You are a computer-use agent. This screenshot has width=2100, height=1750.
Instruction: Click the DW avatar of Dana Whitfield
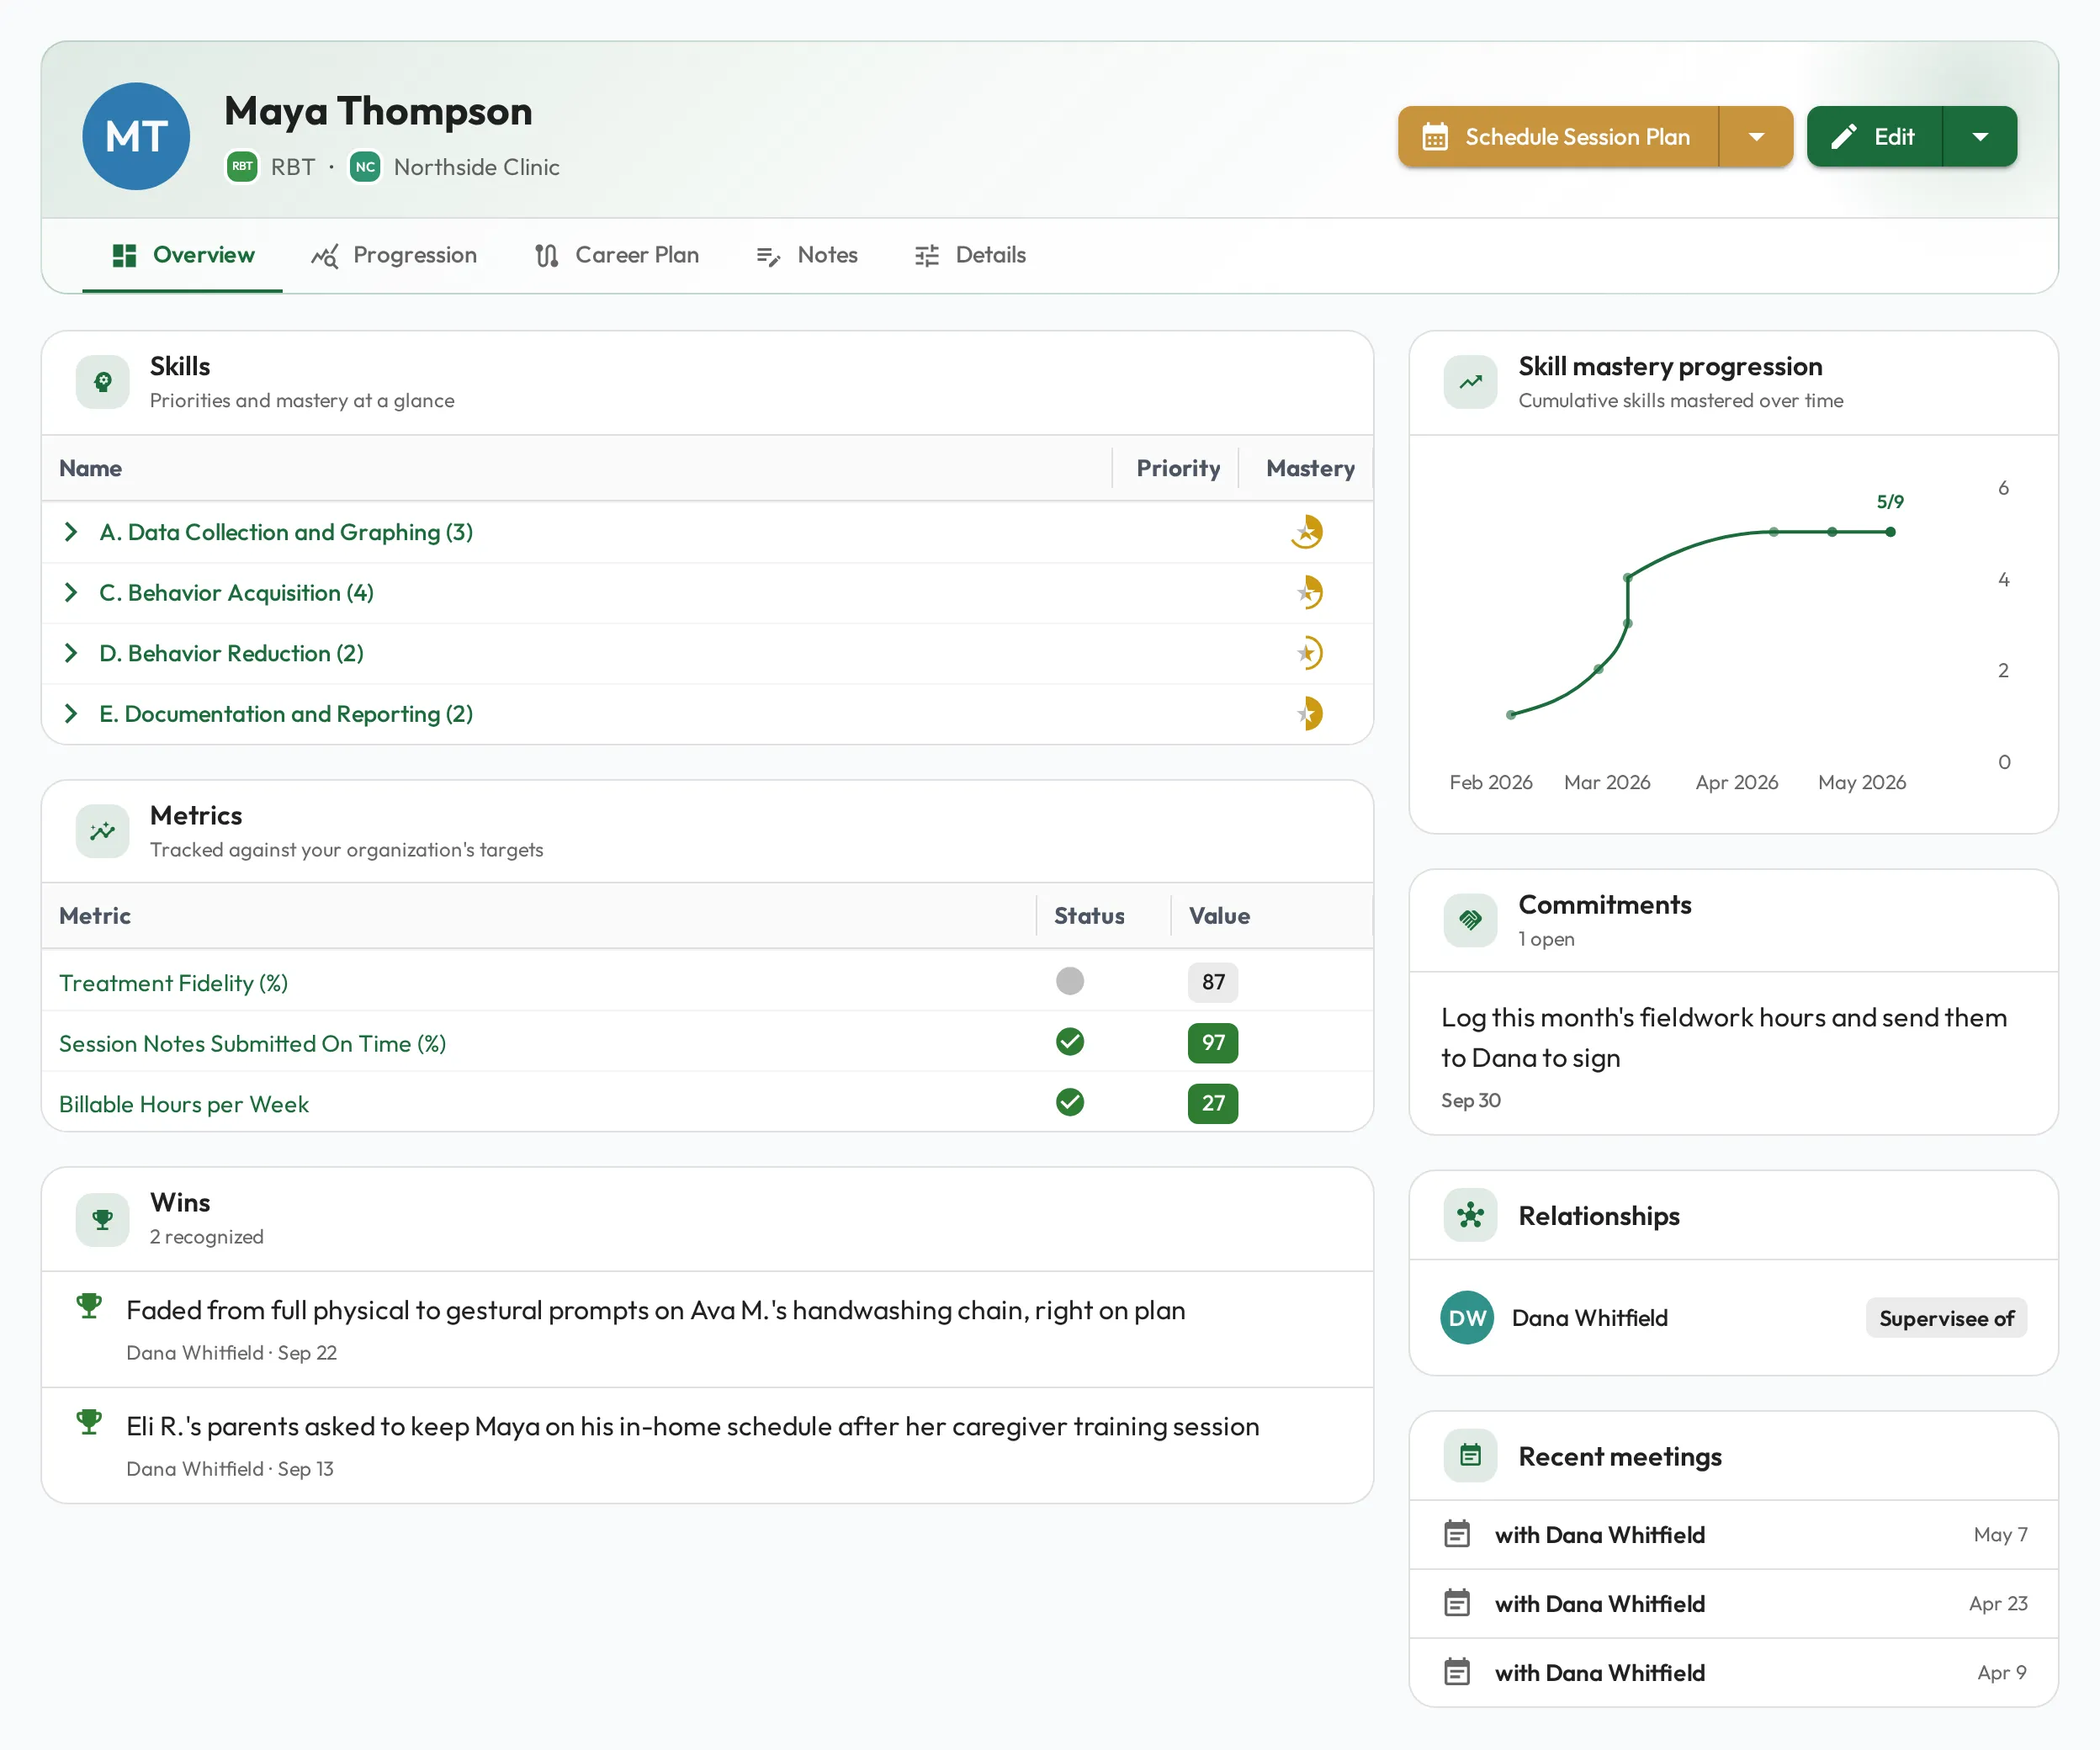click(x=1467, y=1318)
